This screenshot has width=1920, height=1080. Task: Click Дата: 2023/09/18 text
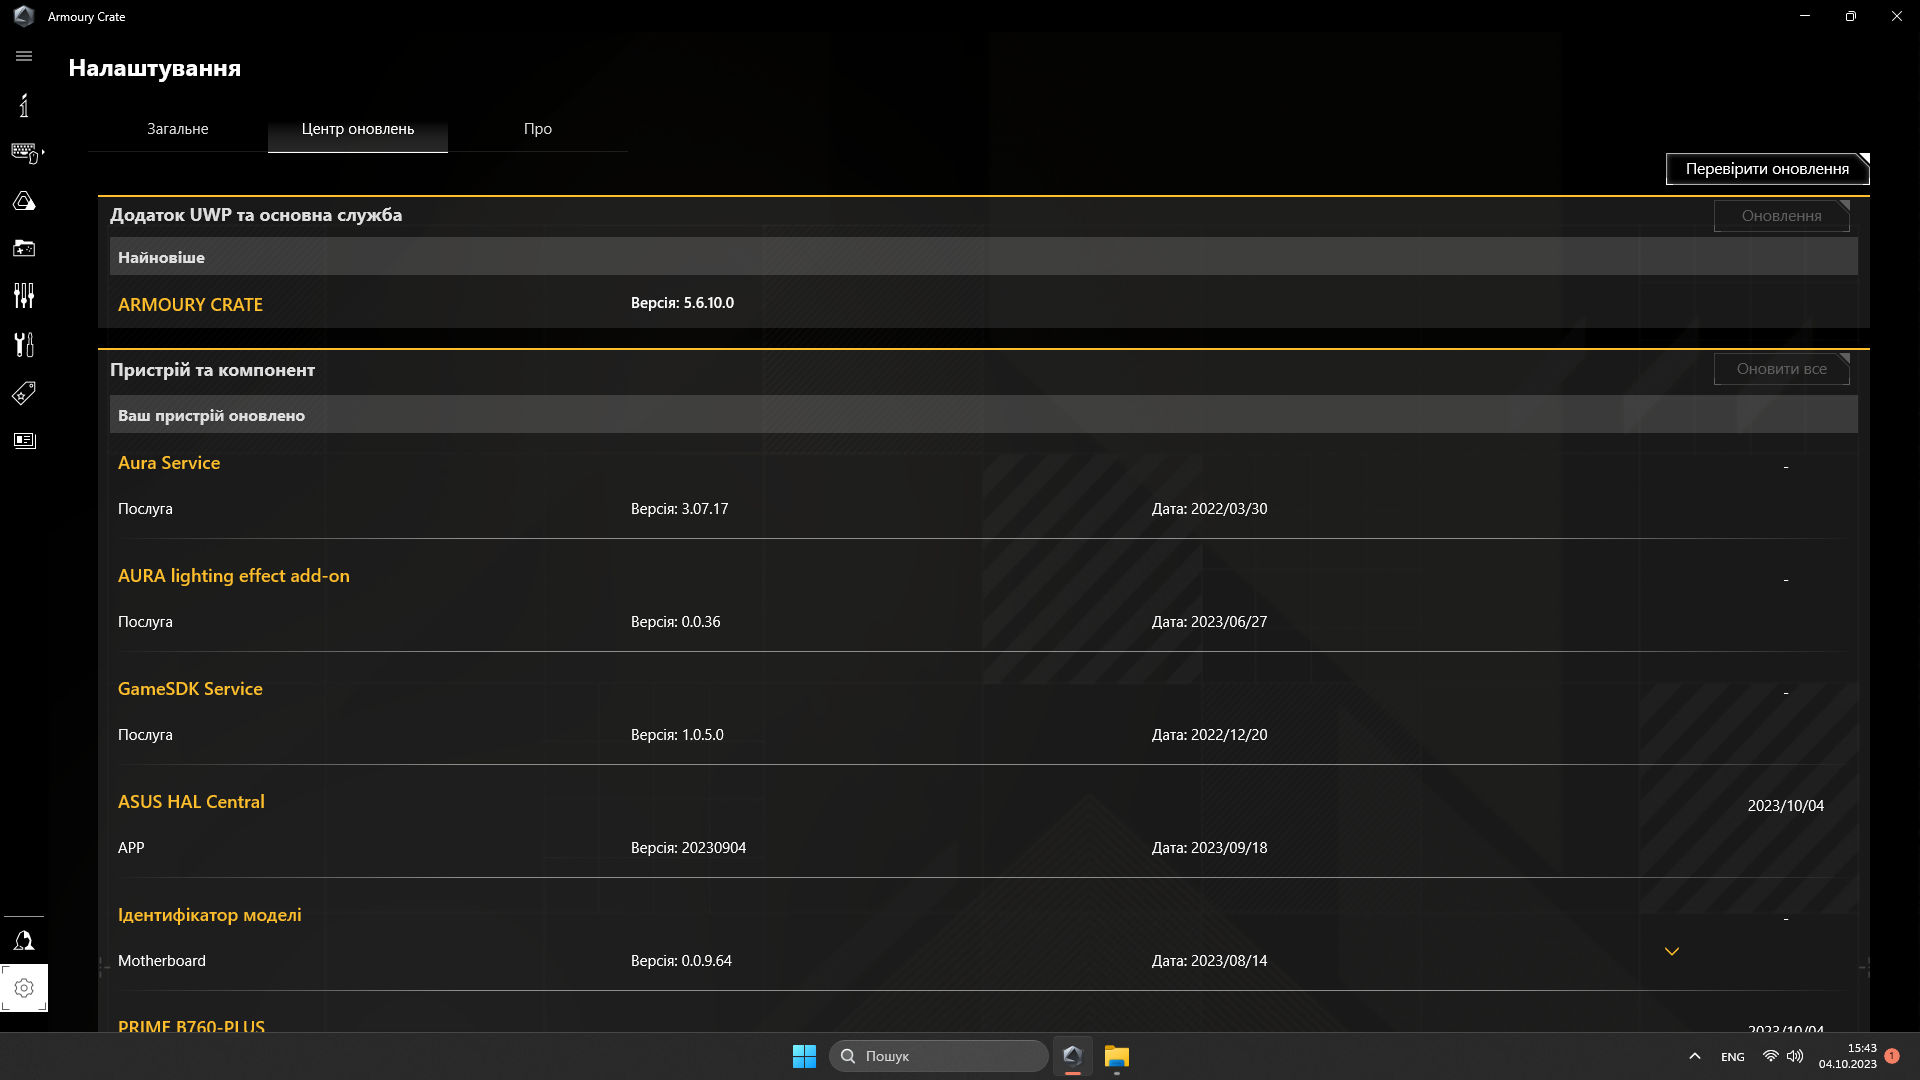tap(1209, 848)
